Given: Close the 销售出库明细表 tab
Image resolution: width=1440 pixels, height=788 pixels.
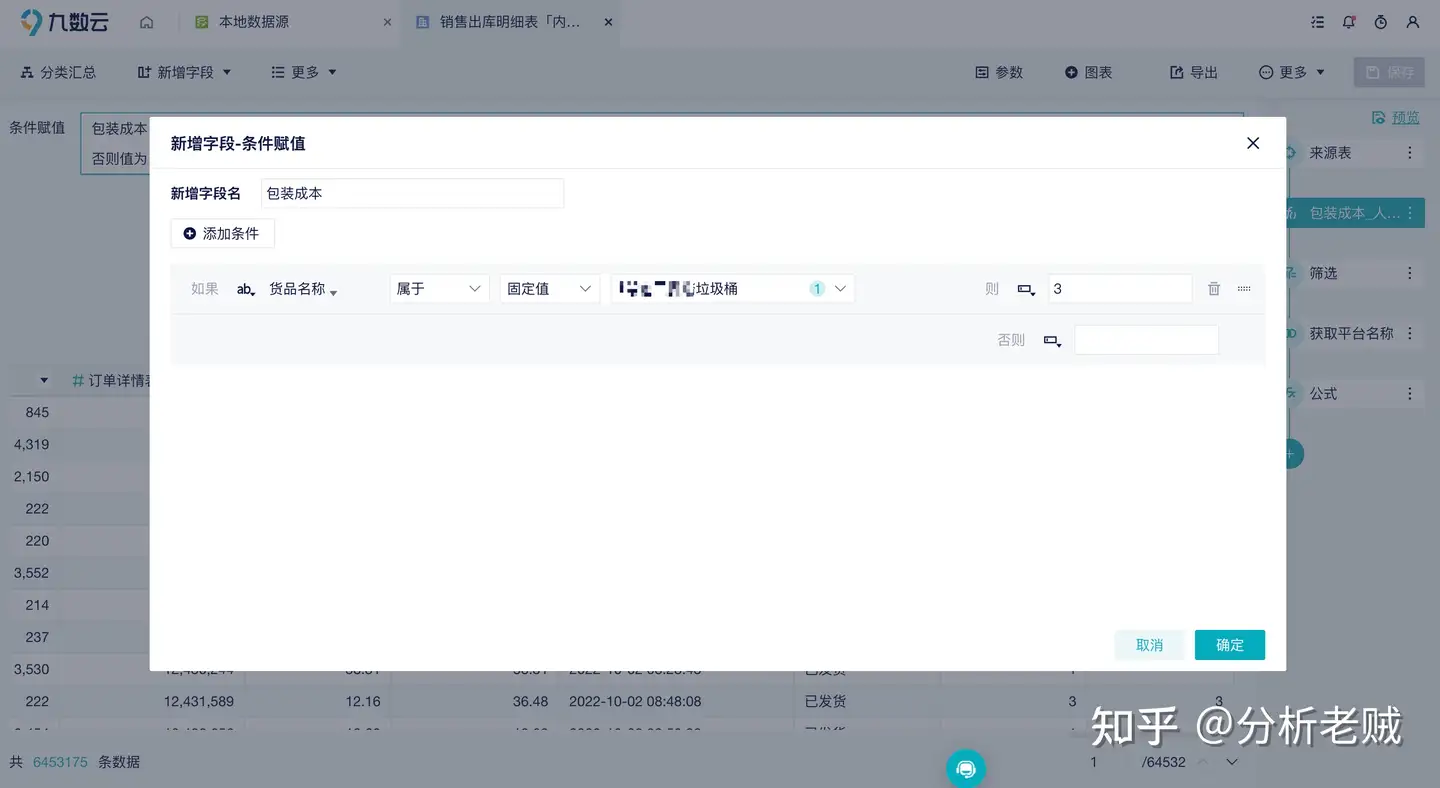Looking at the screenshot, I should click(x=608, y=22).
